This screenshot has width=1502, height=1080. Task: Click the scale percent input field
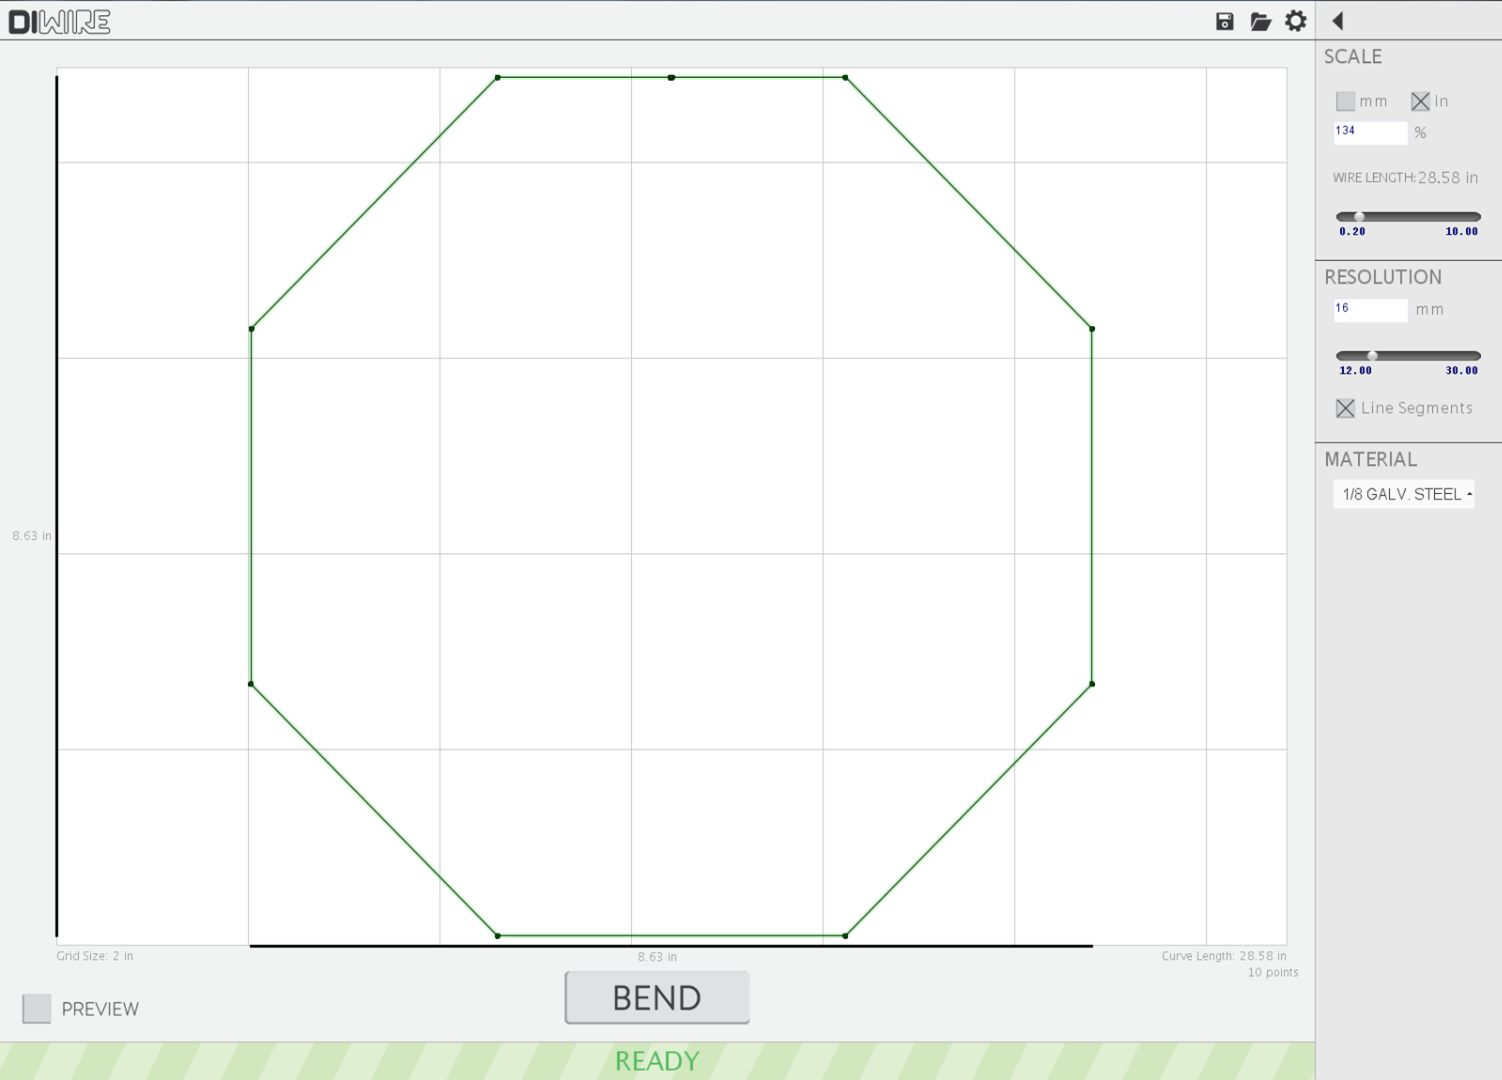pos(1370,132)
